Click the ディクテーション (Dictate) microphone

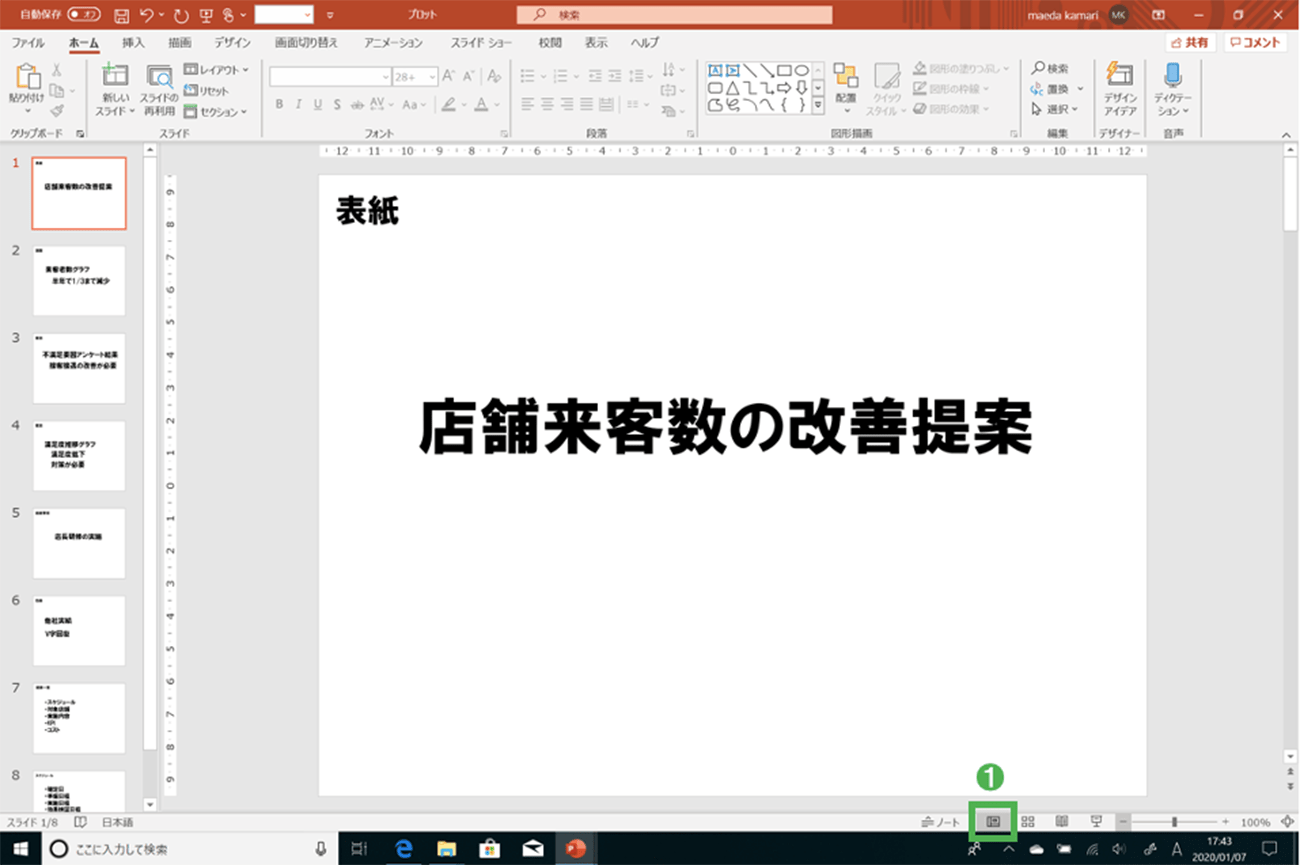[x=1173, y=89]
